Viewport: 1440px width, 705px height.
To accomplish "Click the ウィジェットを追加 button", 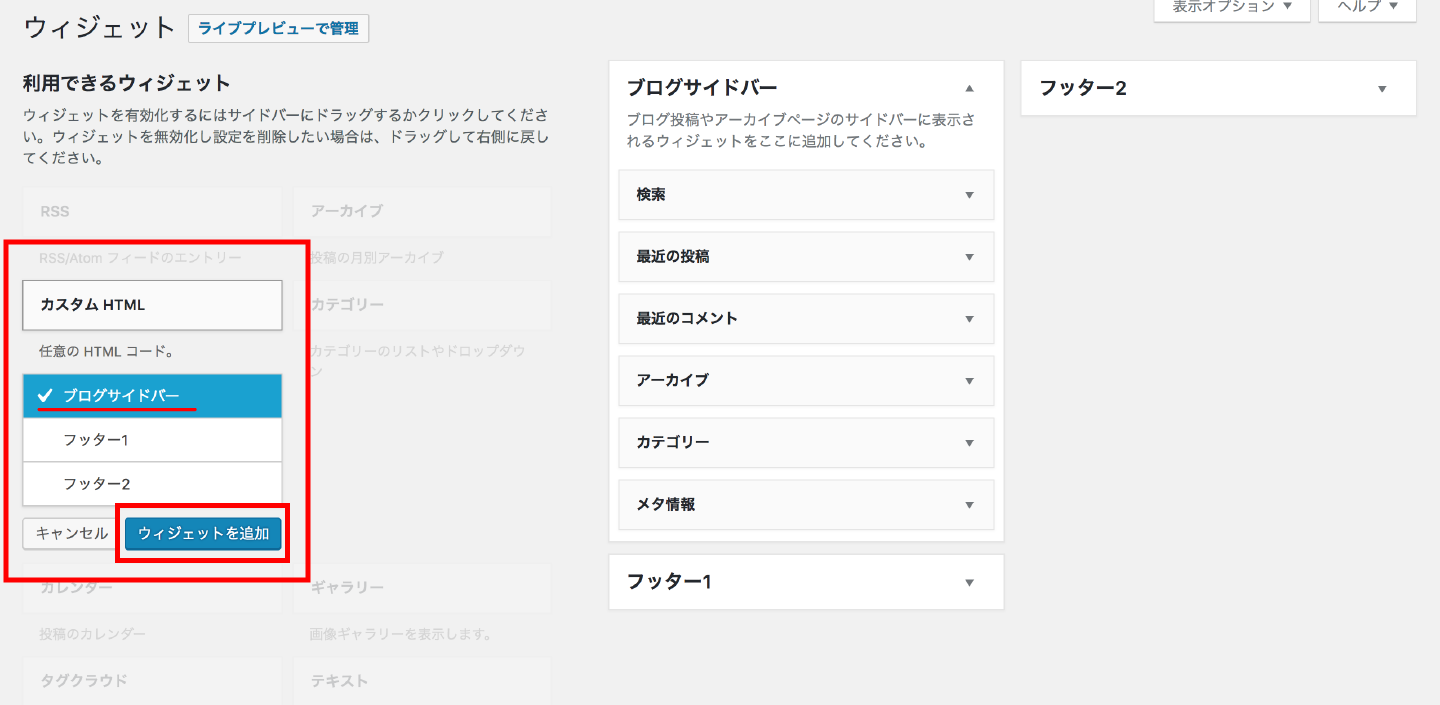I will (x=203, y=533).
